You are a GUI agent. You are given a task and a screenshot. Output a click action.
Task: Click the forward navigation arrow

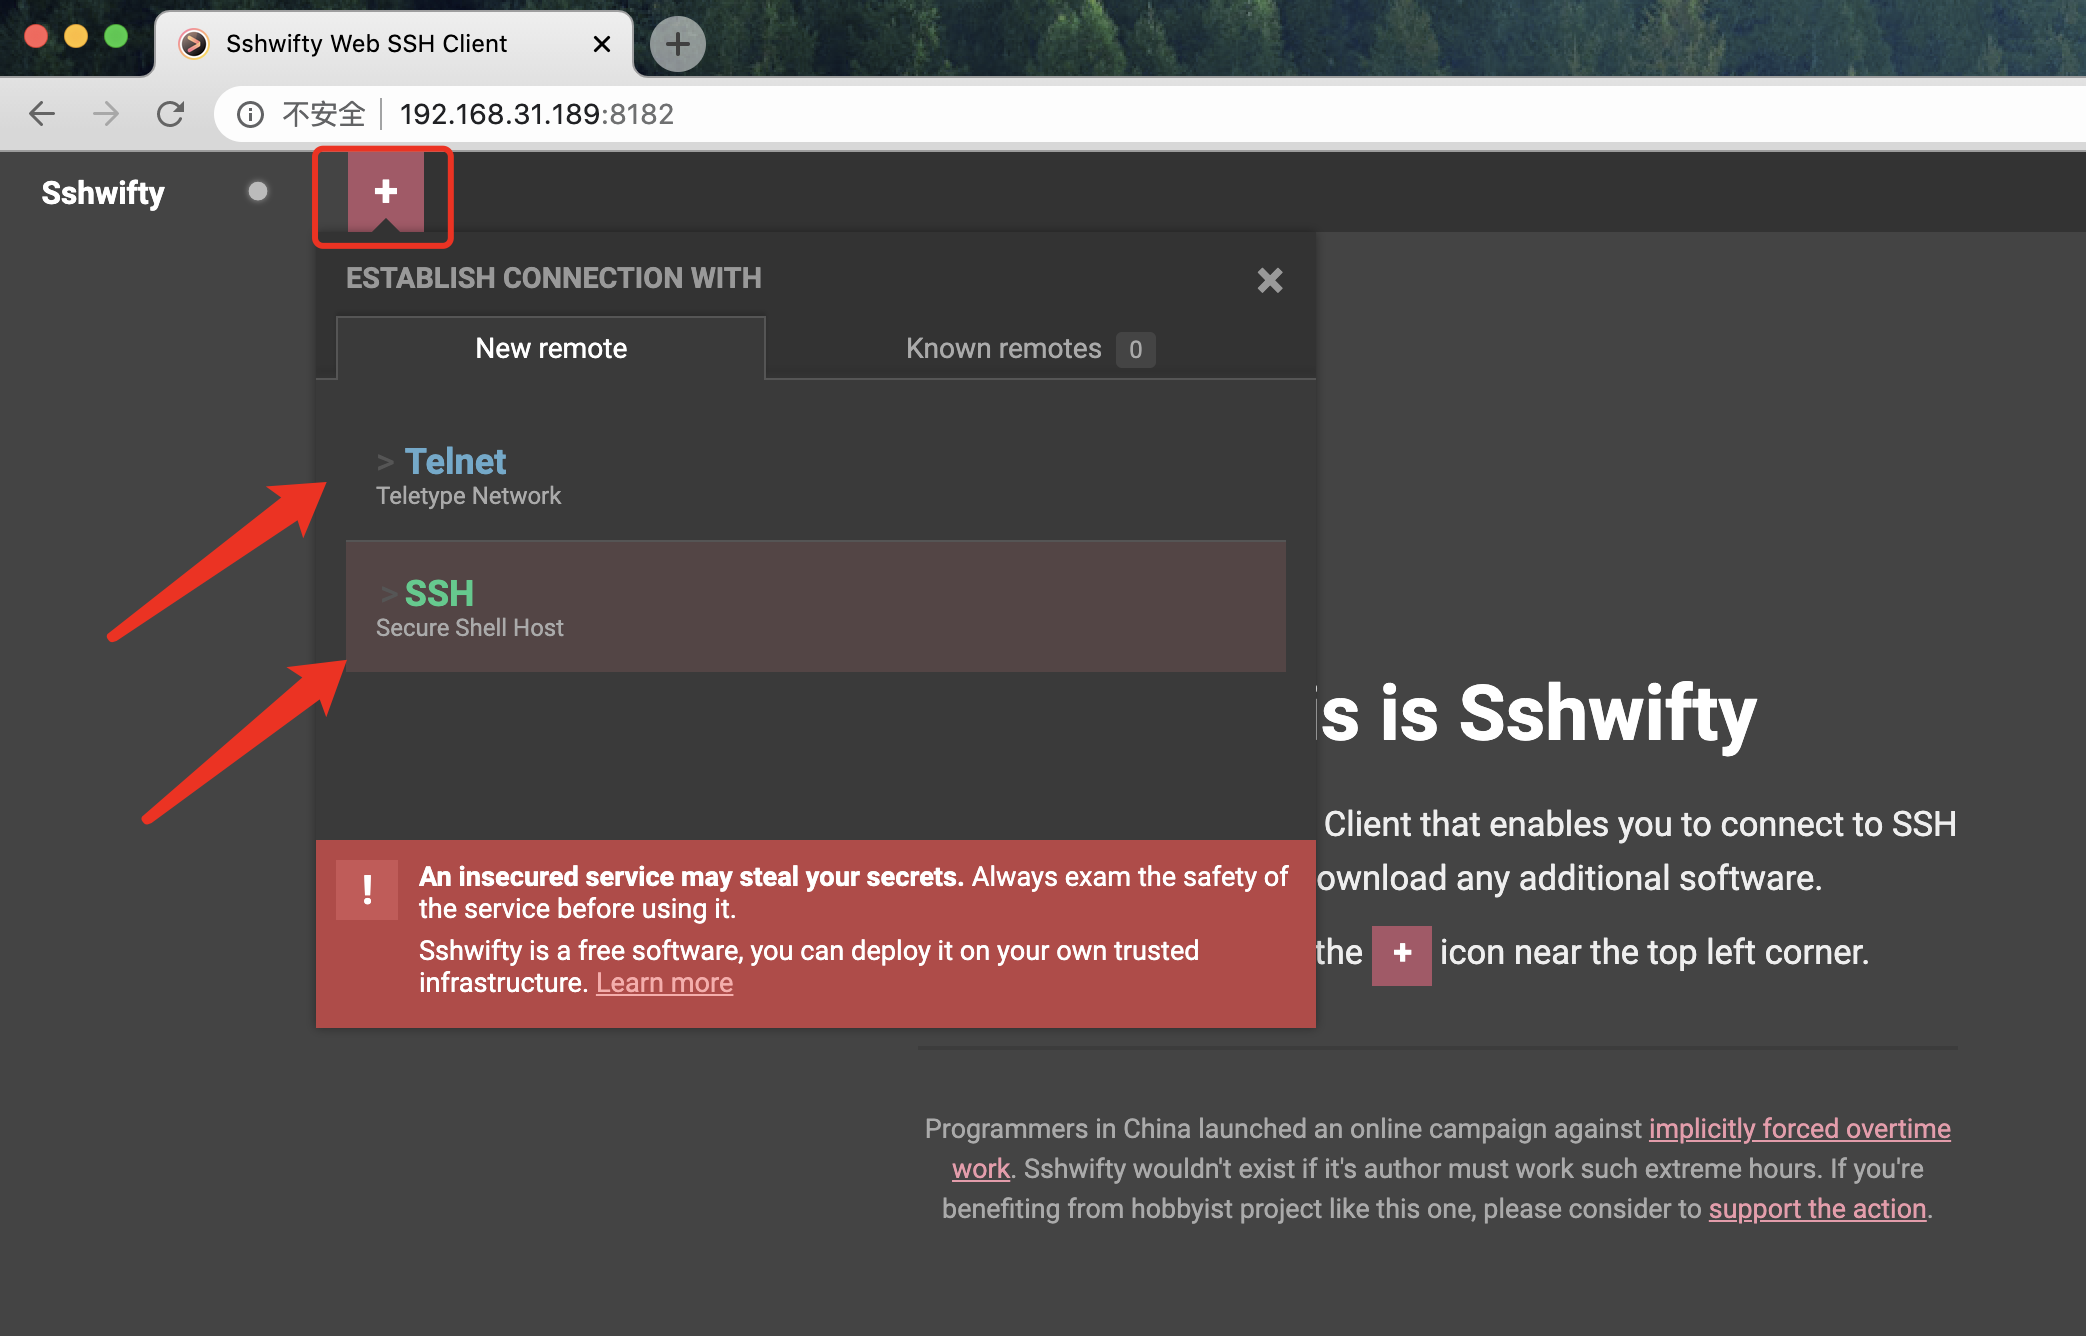[106, 114]
